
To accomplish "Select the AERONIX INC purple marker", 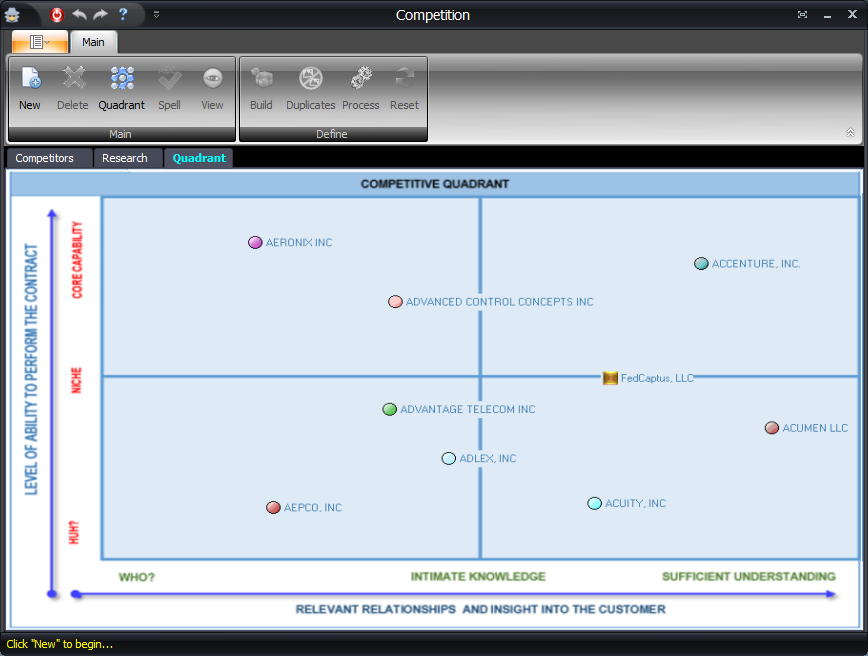I will [x=255, y=242].
